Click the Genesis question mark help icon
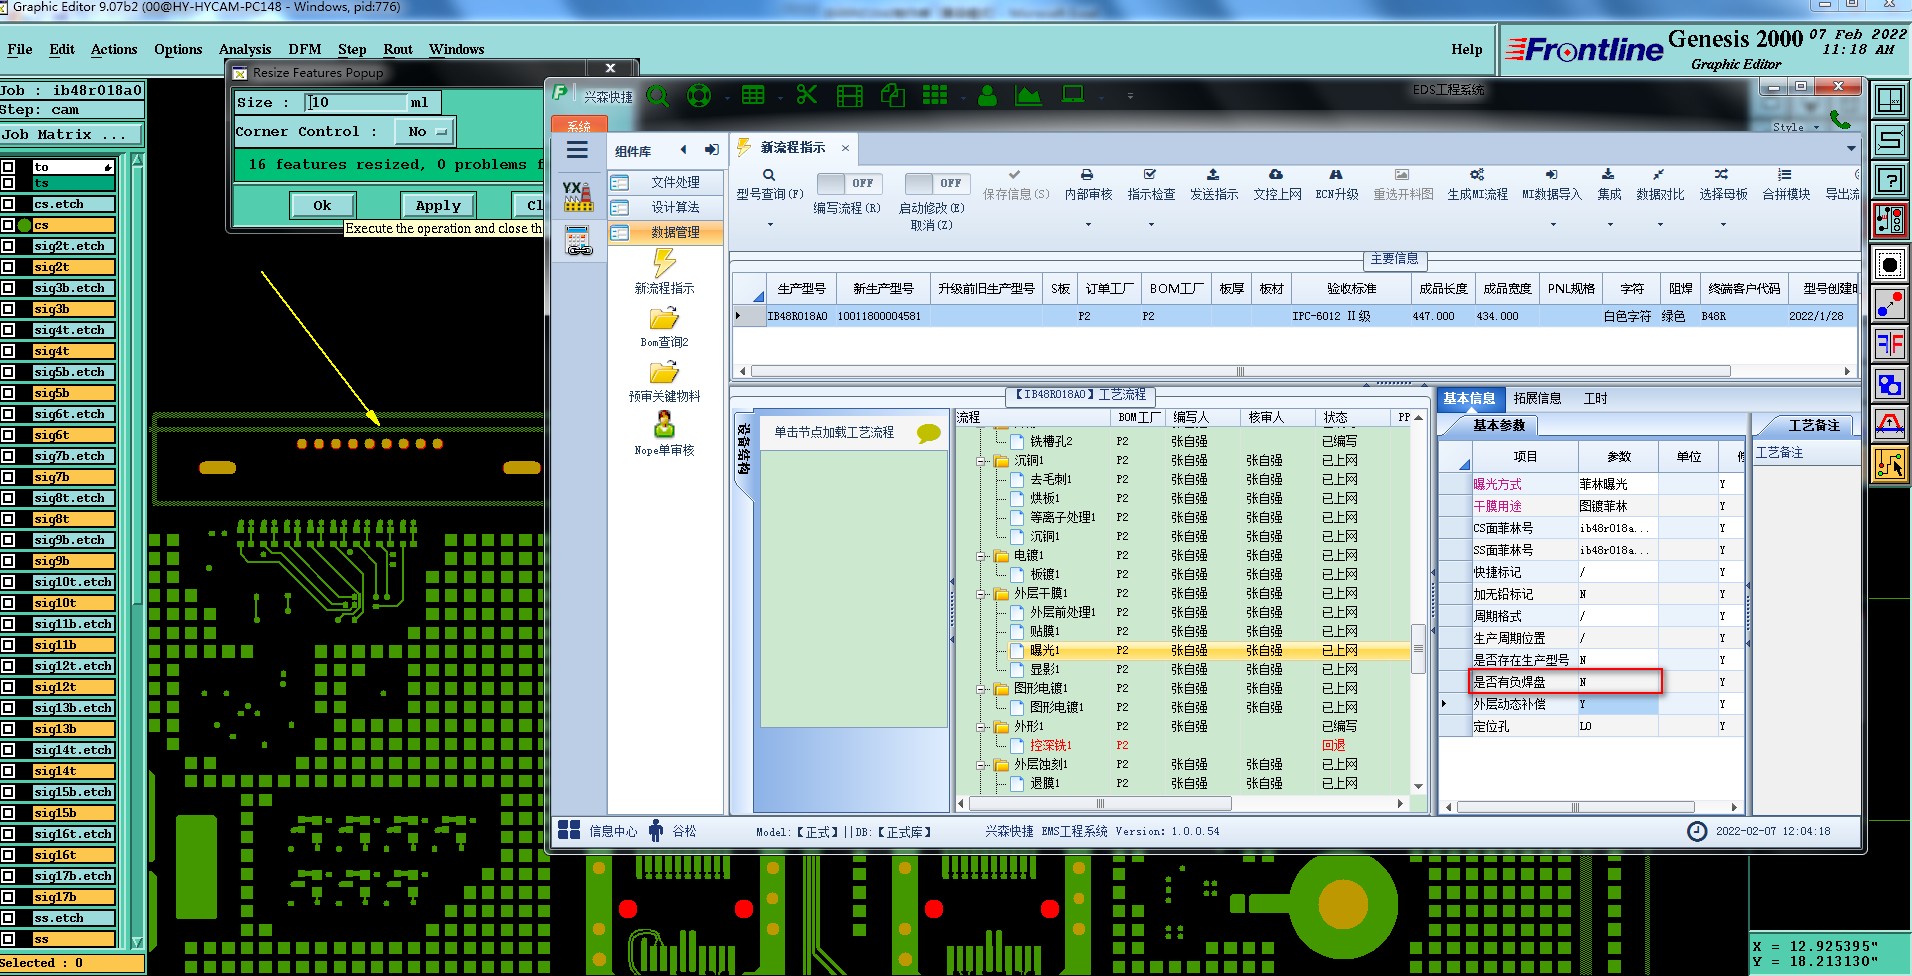 (x=1889, y=181)
